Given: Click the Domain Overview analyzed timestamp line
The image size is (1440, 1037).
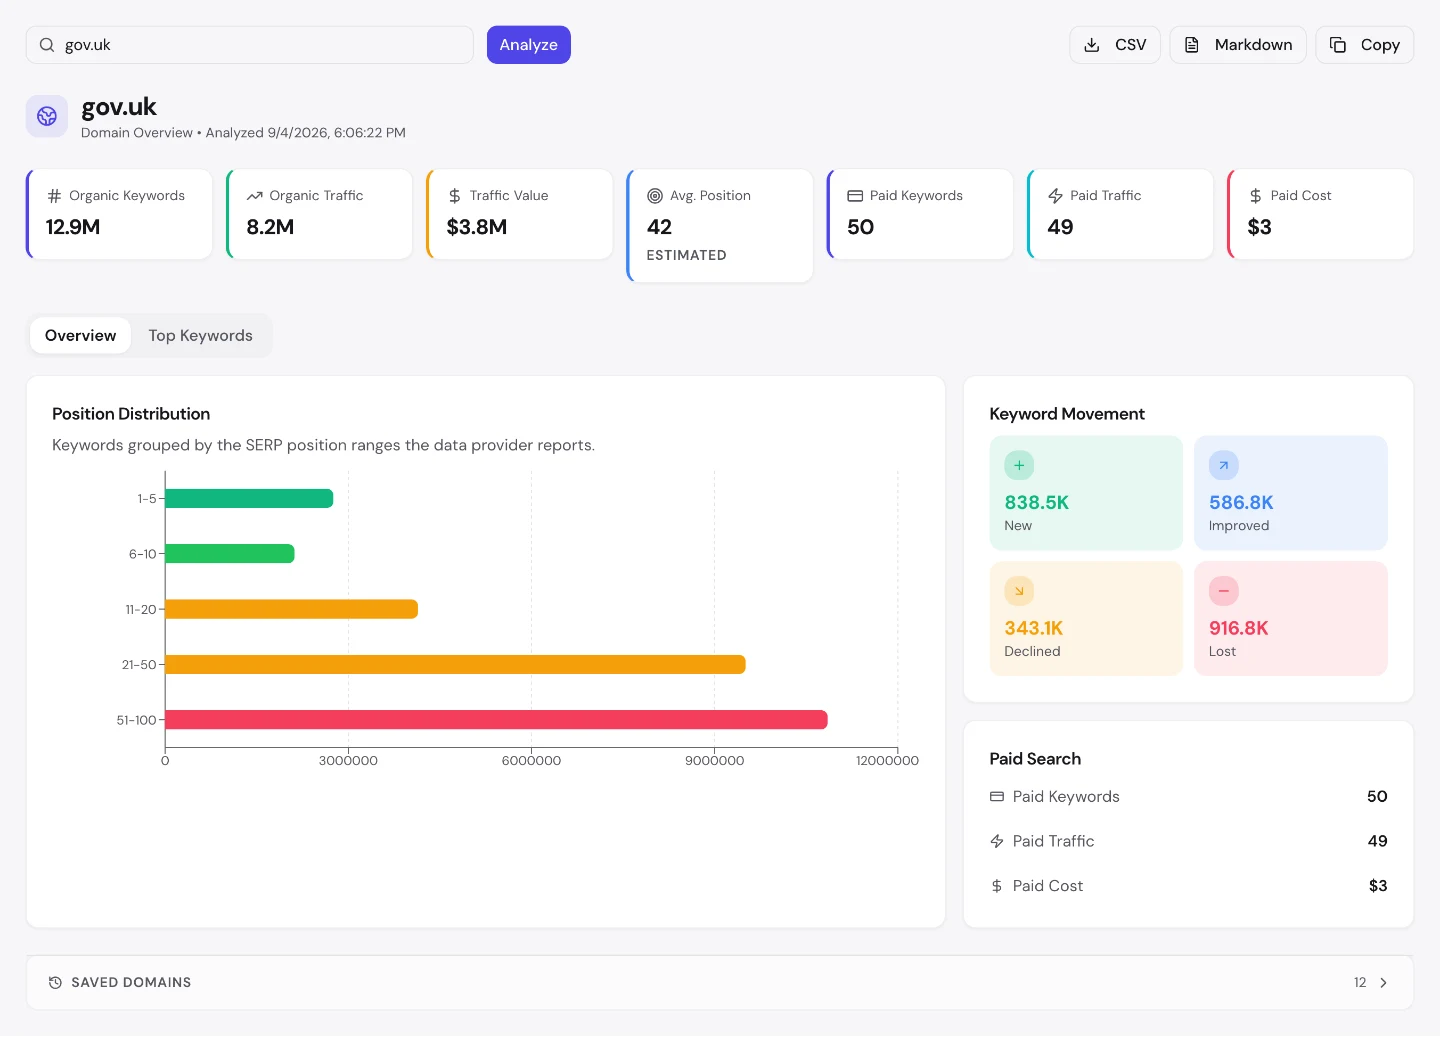Looking at the screenshot, I should coord(243,133).
